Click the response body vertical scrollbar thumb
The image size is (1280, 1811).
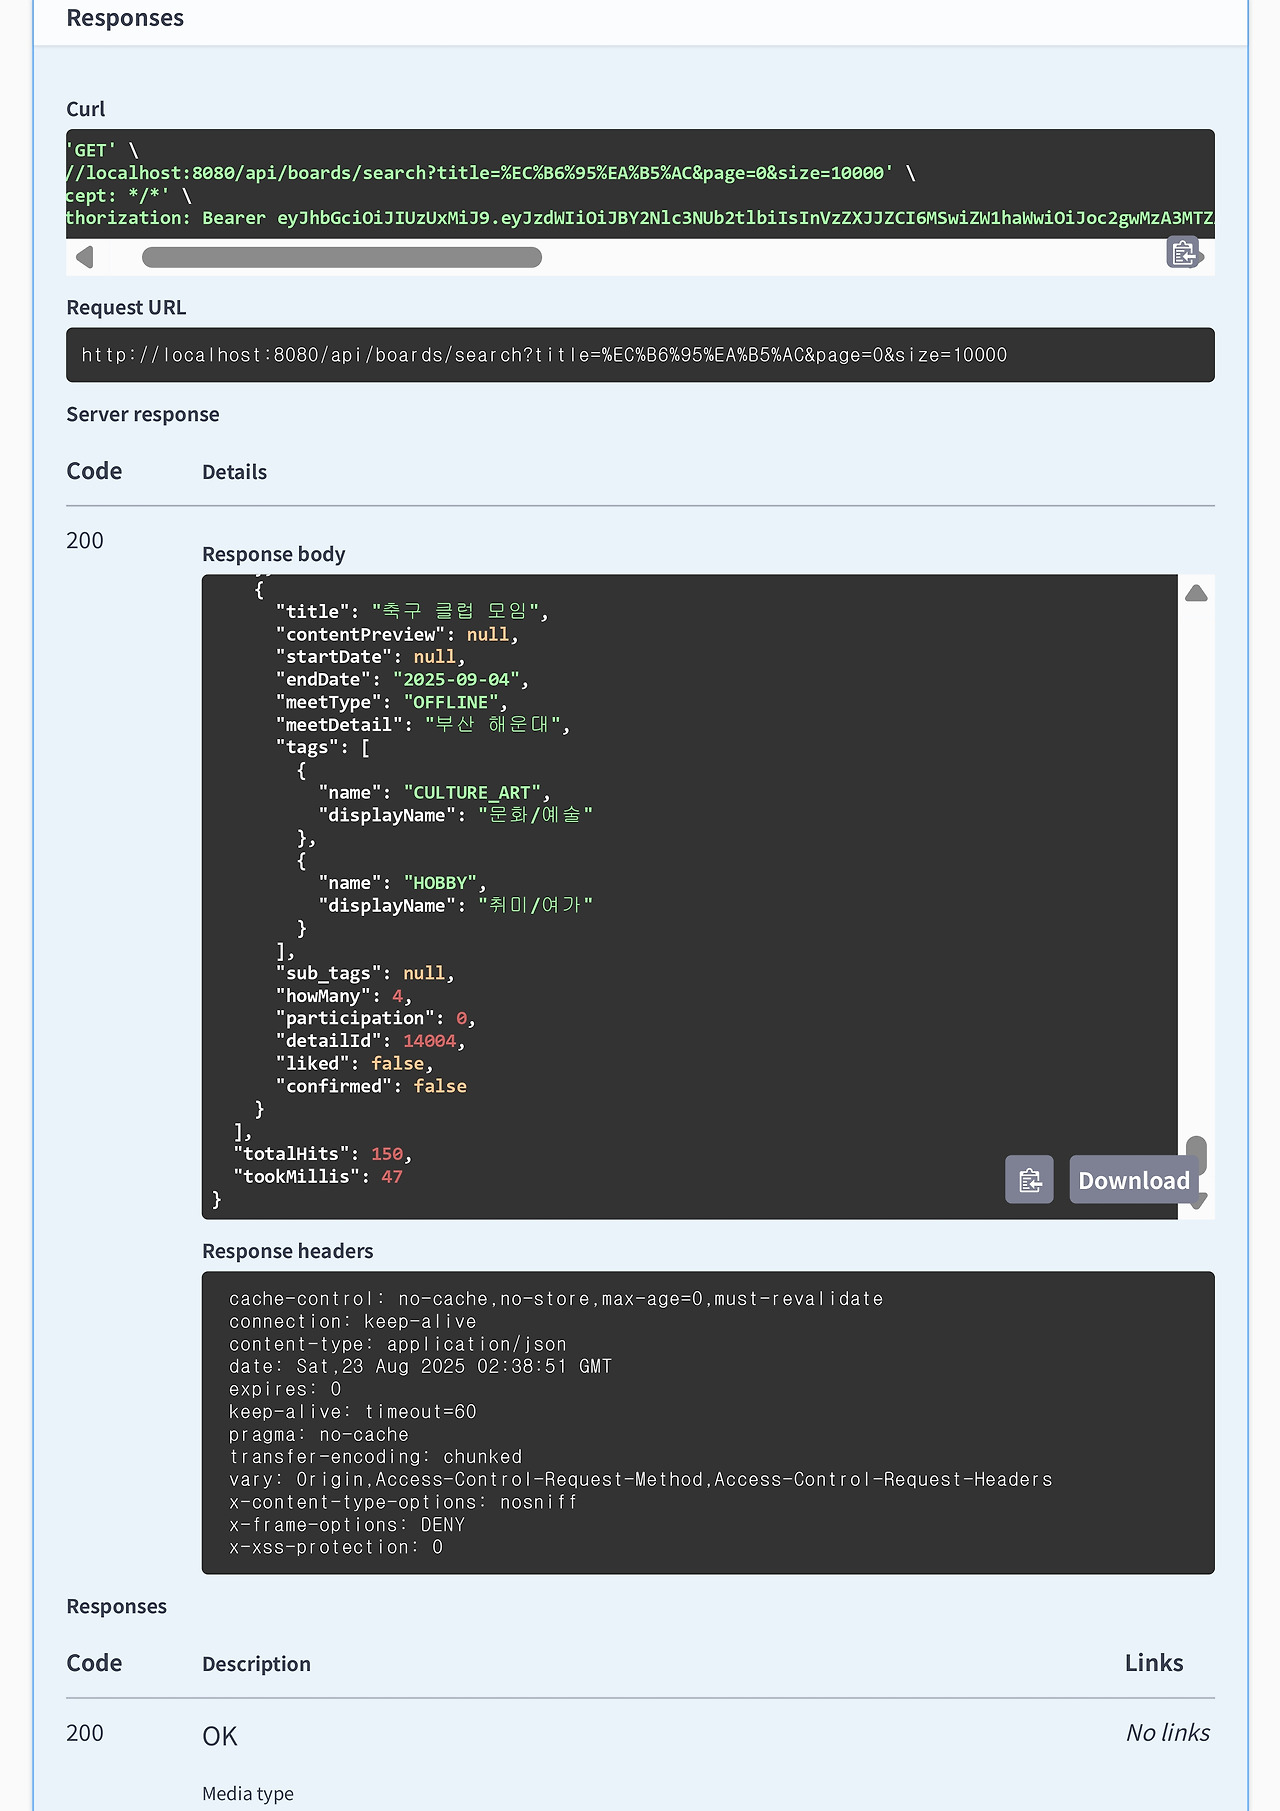click(1196, 1153)
